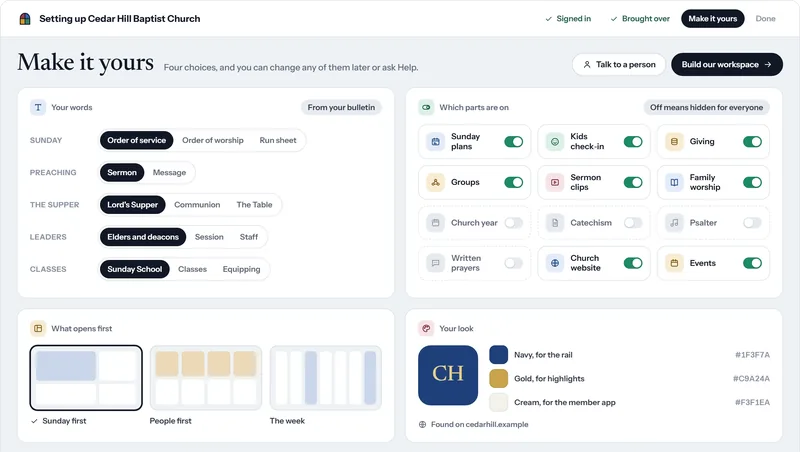800x452 pixels.
Task: Click the Your words T icon
Action: click(x=38, y=108)
